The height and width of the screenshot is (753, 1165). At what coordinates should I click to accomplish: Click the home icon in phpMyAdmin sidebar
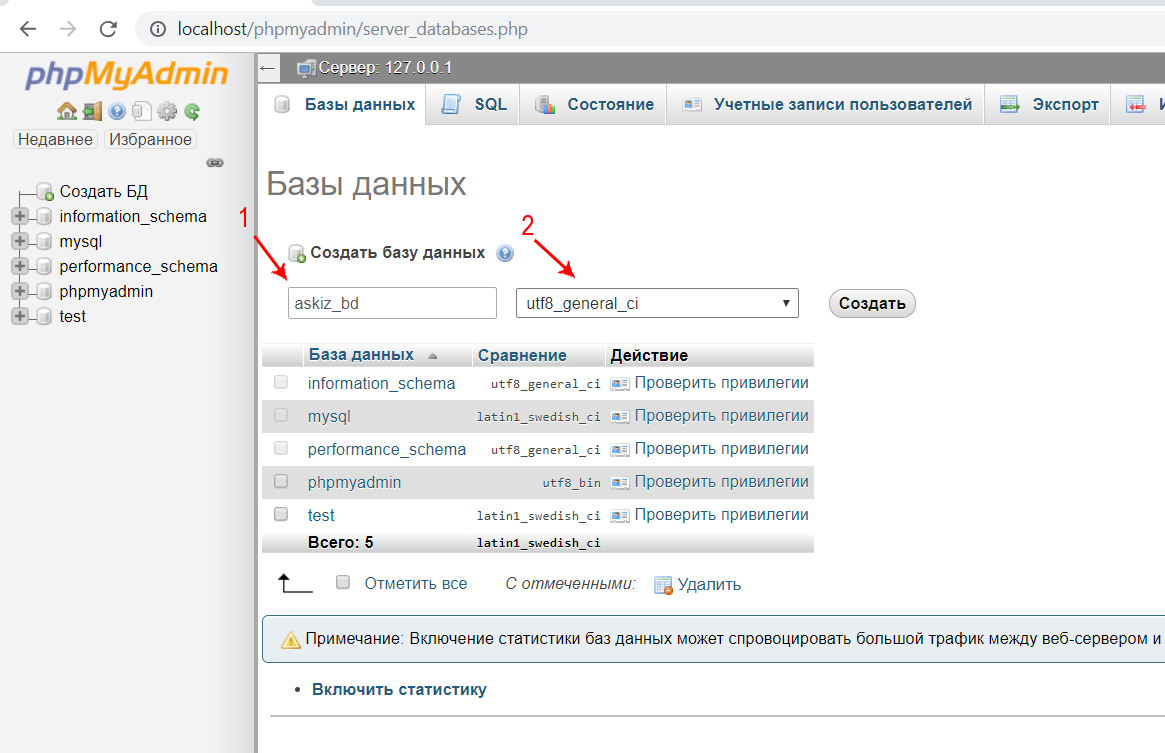(66, 111)
